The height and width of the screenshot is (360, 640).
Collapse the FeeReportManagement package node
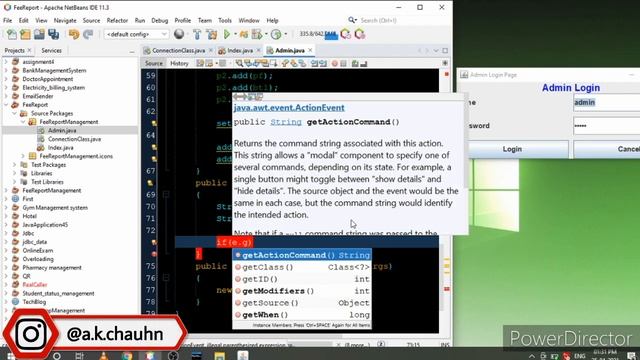(23, 122)
